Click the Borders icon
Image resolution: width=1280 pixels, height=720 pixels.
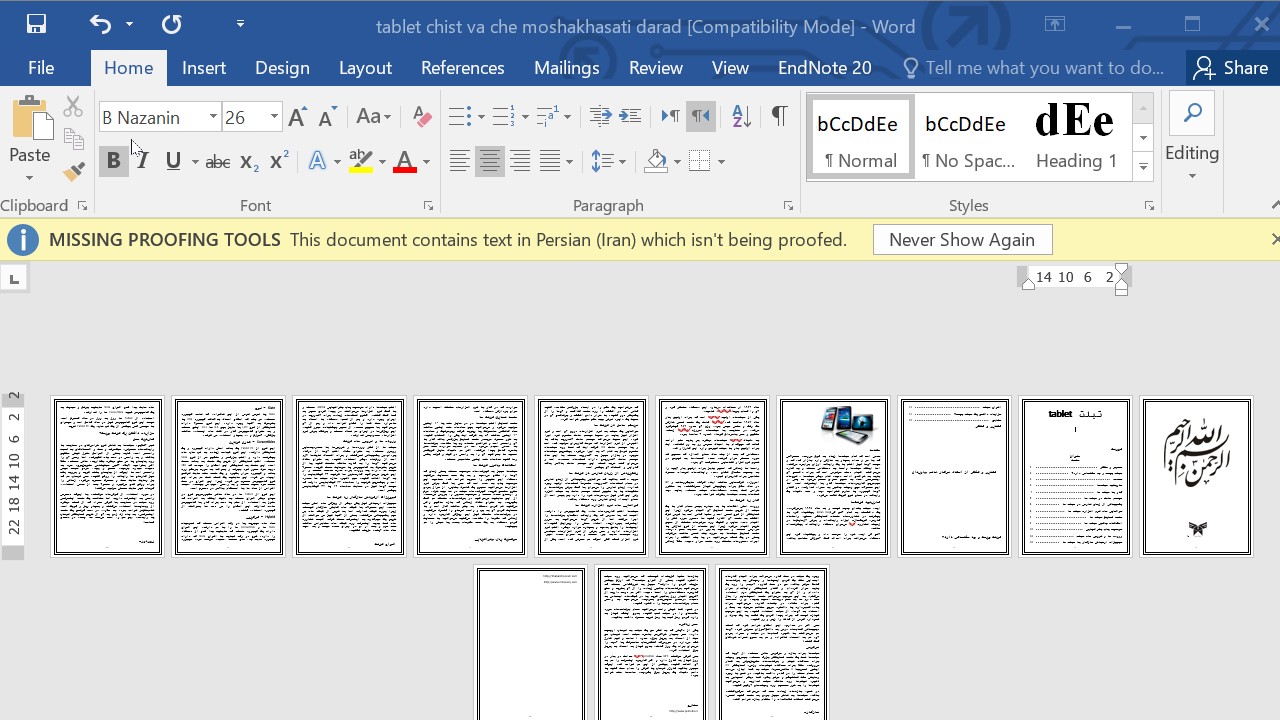700,161
